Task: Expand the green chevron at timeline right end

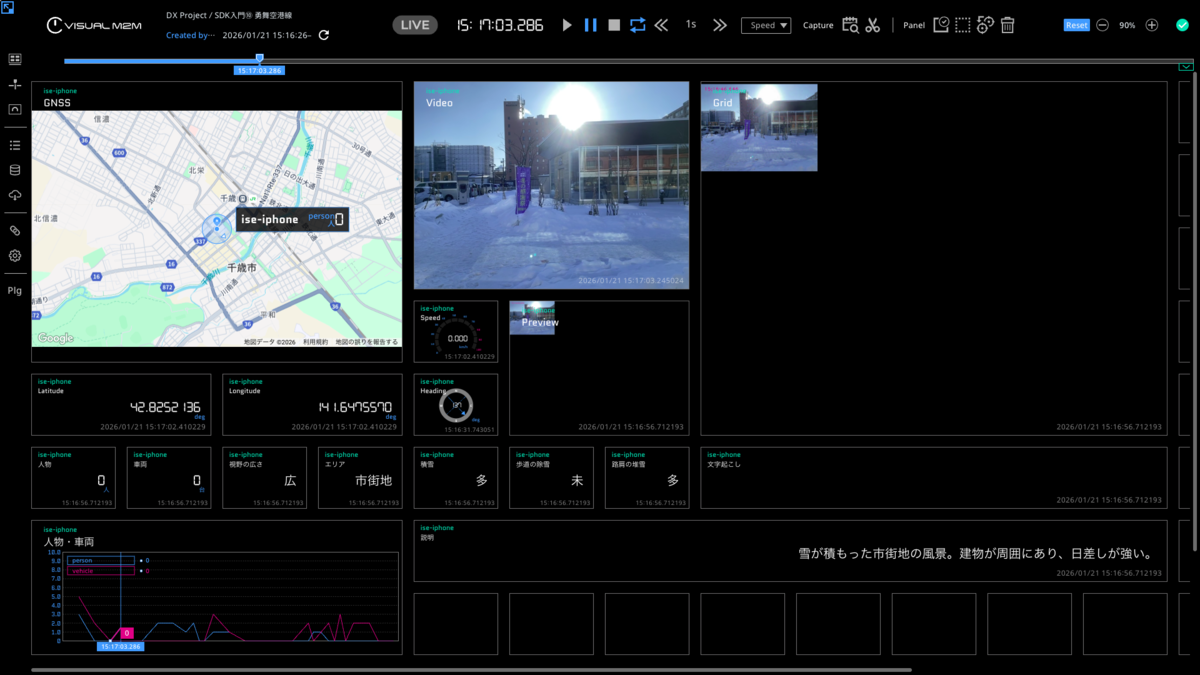Action: [x=1186, y=67]
